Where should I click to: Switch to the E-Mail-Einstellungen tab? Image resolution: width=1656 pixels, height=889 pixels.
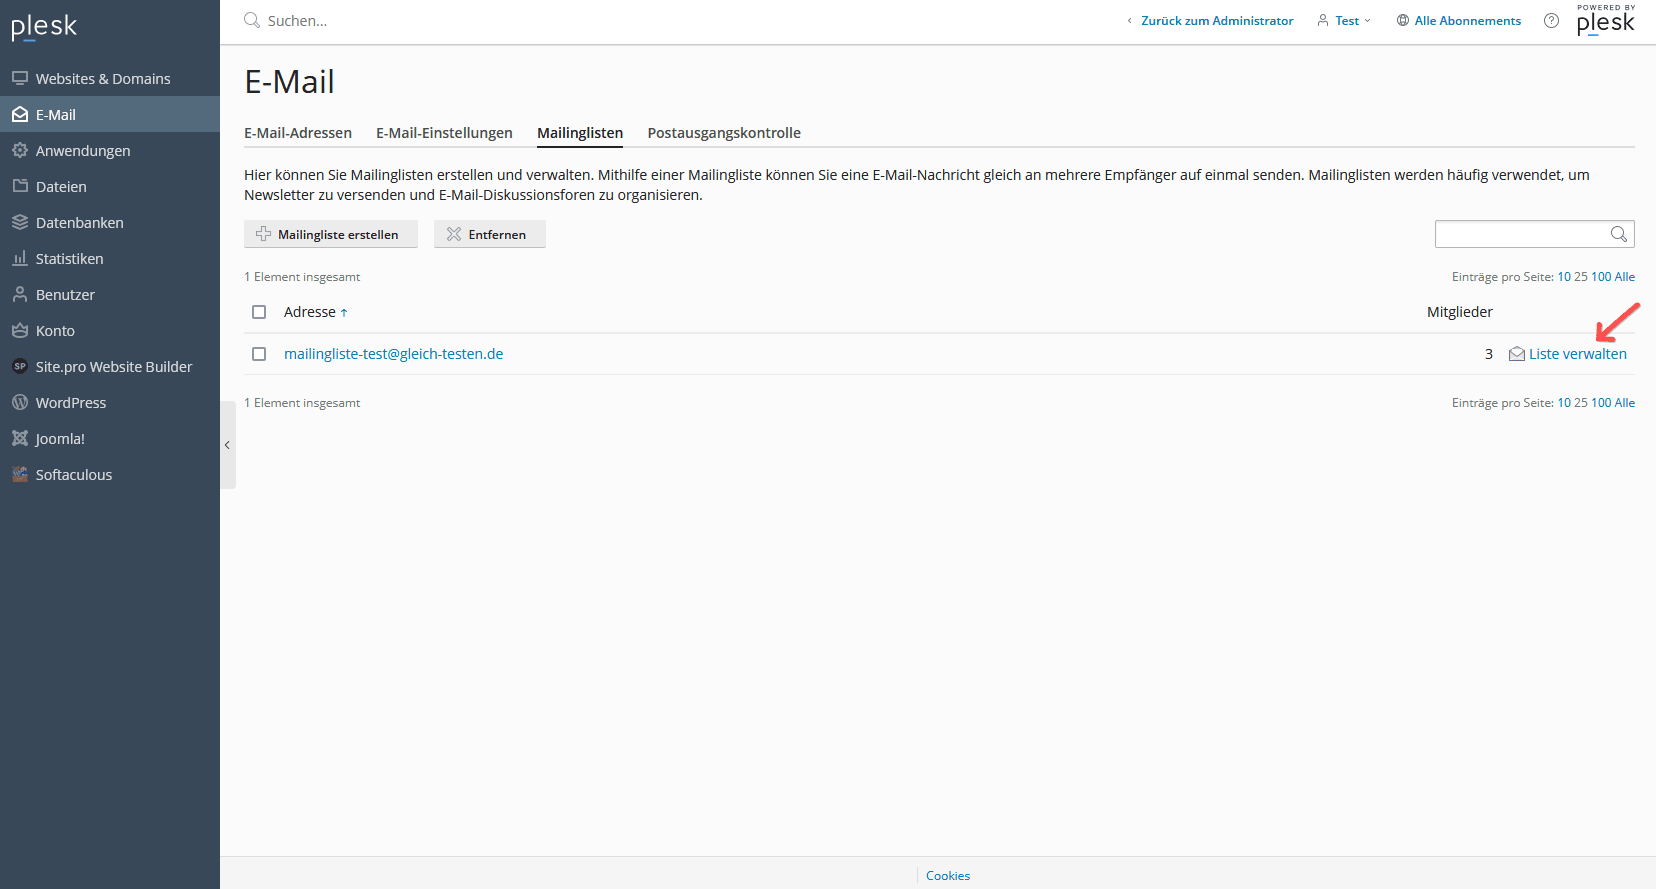pos(444,133)
